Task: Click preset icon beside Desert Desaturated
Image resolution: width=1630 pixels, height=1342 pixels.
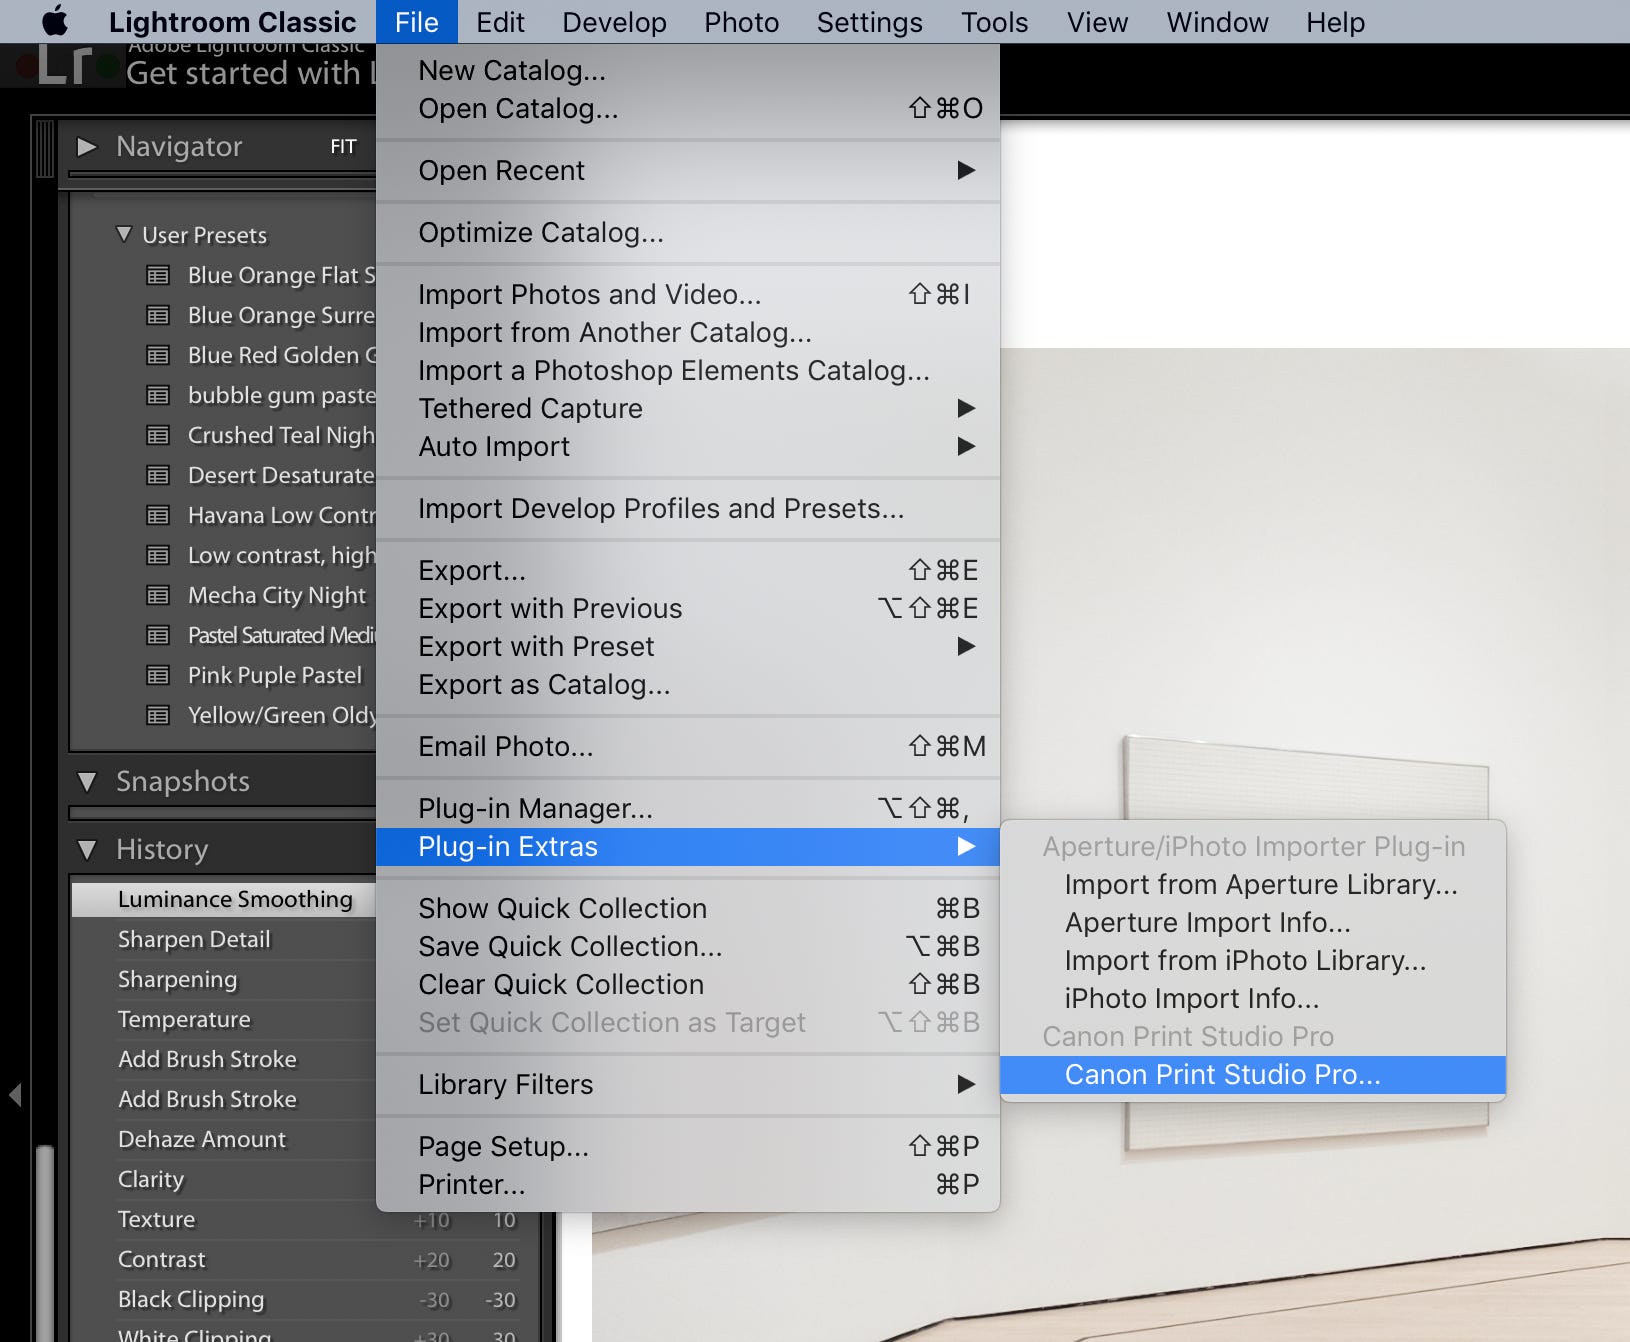Action: pos(158,475)
